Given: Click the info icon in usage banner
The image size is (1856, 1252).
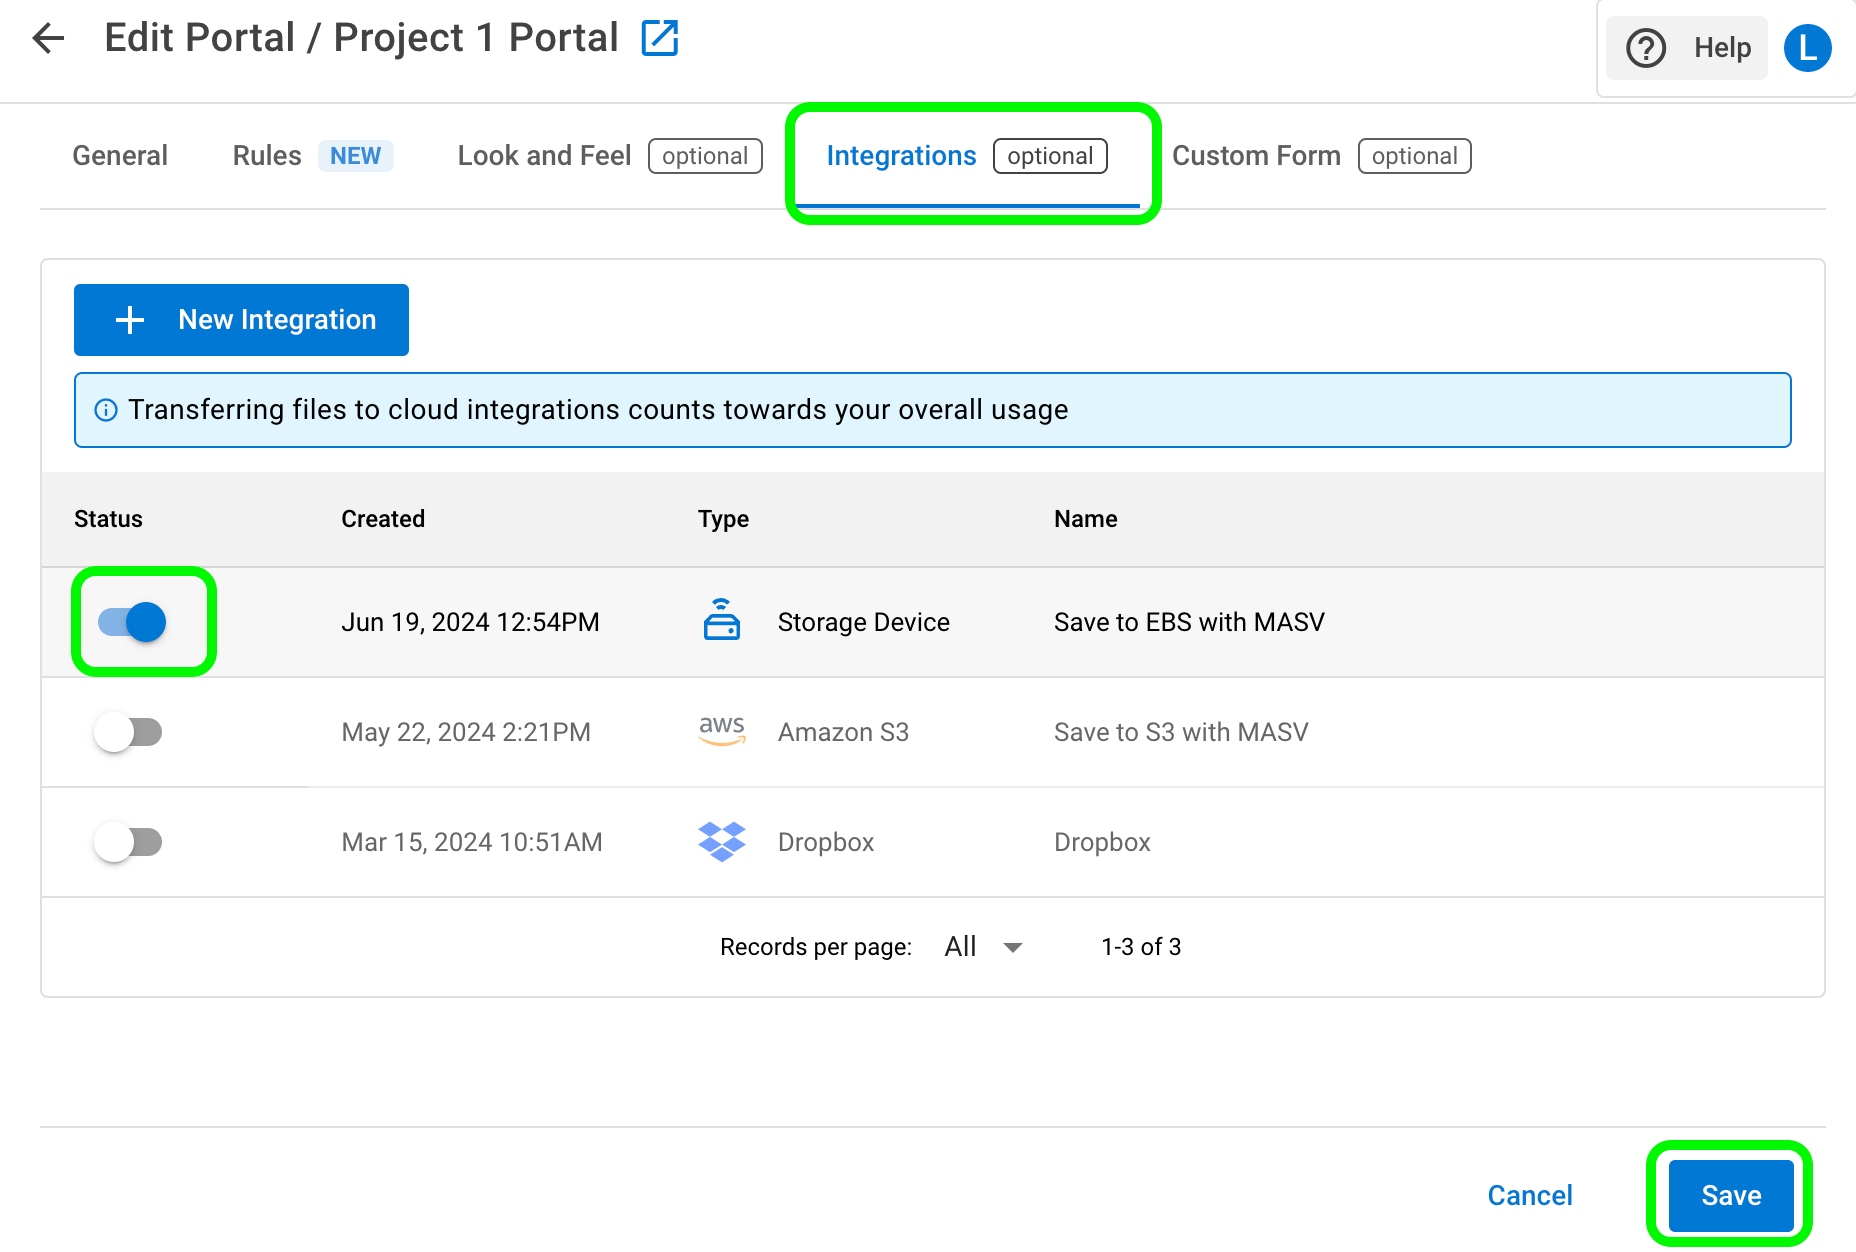Looking at the screenshot, I should [x=106, y=410].
